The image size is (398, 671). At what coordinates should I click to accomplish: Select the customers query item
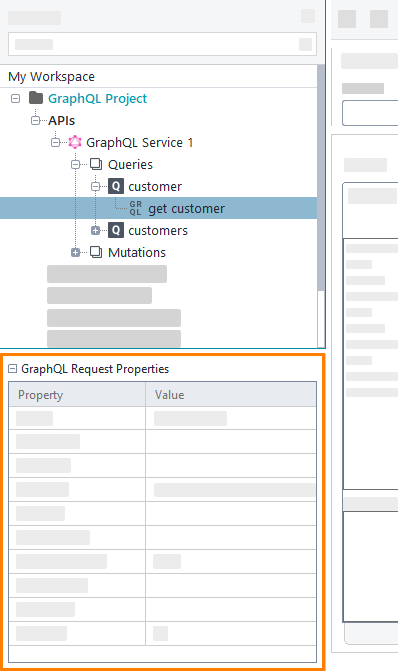tap(158, 231)
